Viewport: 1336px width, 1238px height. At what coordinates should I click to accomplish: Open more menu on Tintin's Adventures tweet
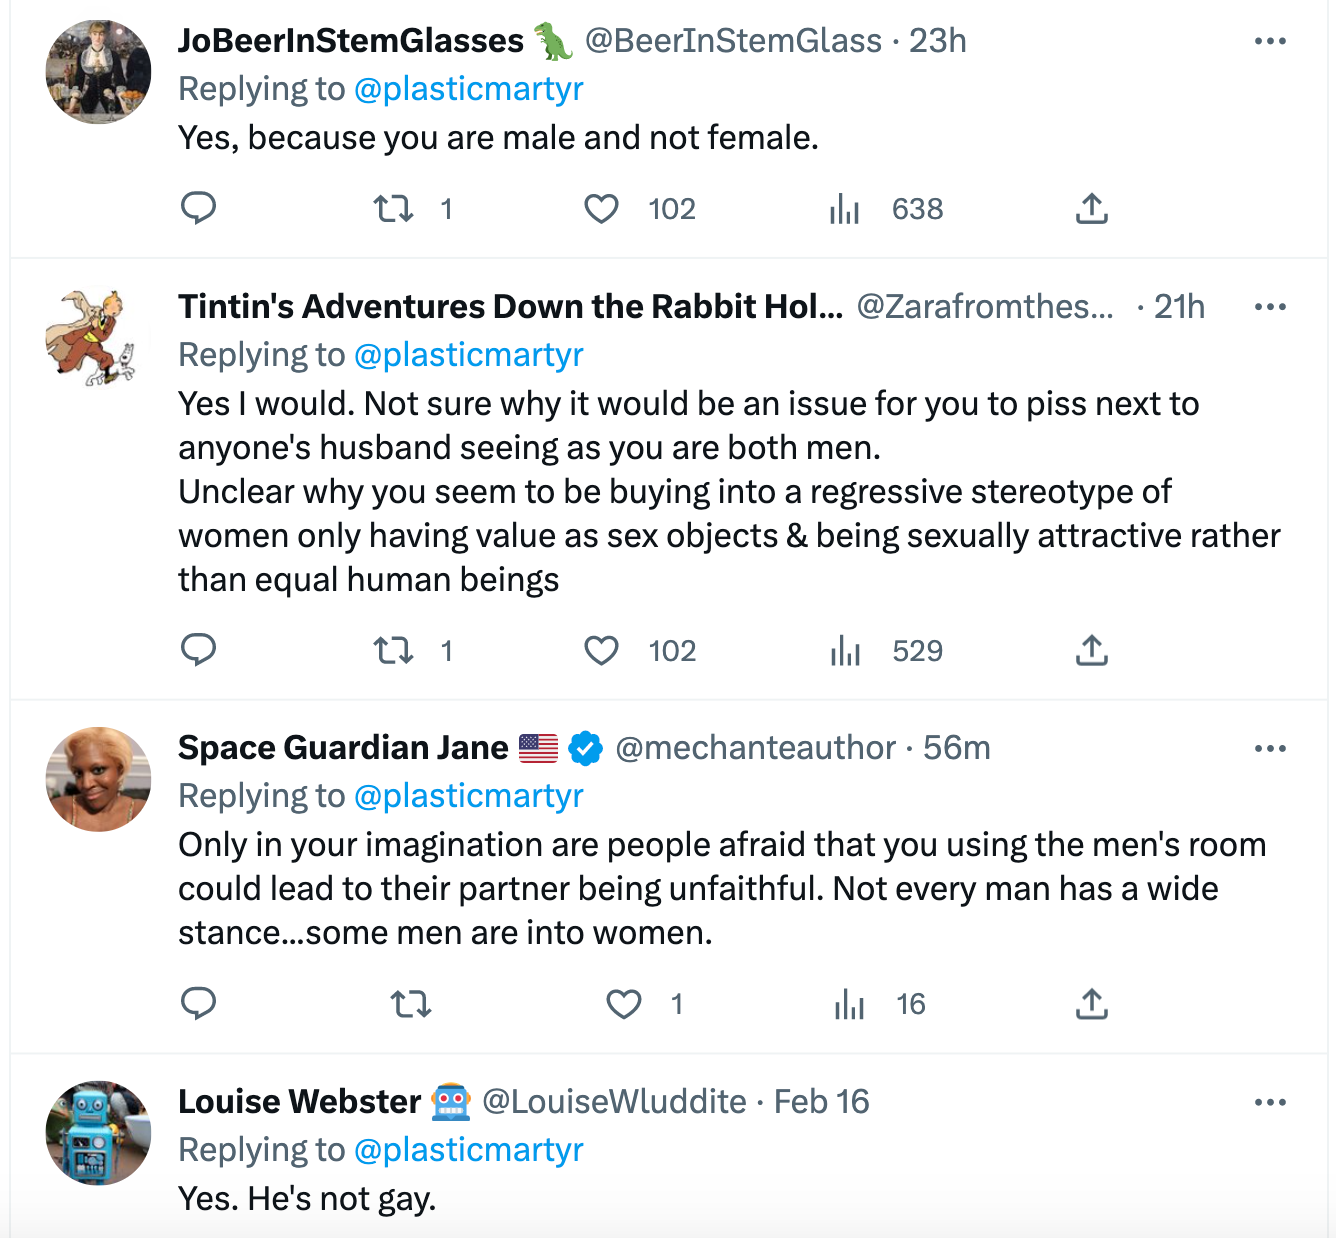point(1270,307)
